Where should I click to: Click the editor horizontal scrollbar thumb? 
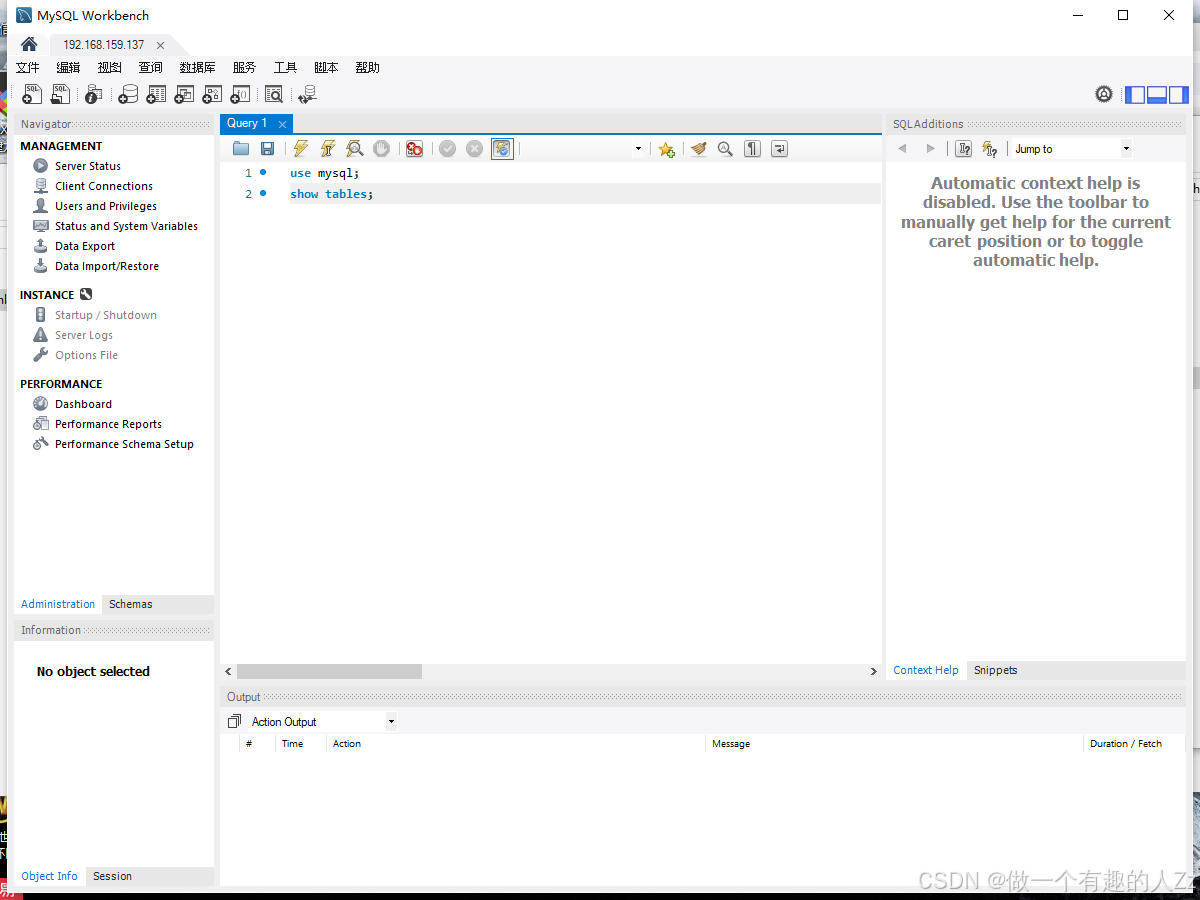point(329,672)
